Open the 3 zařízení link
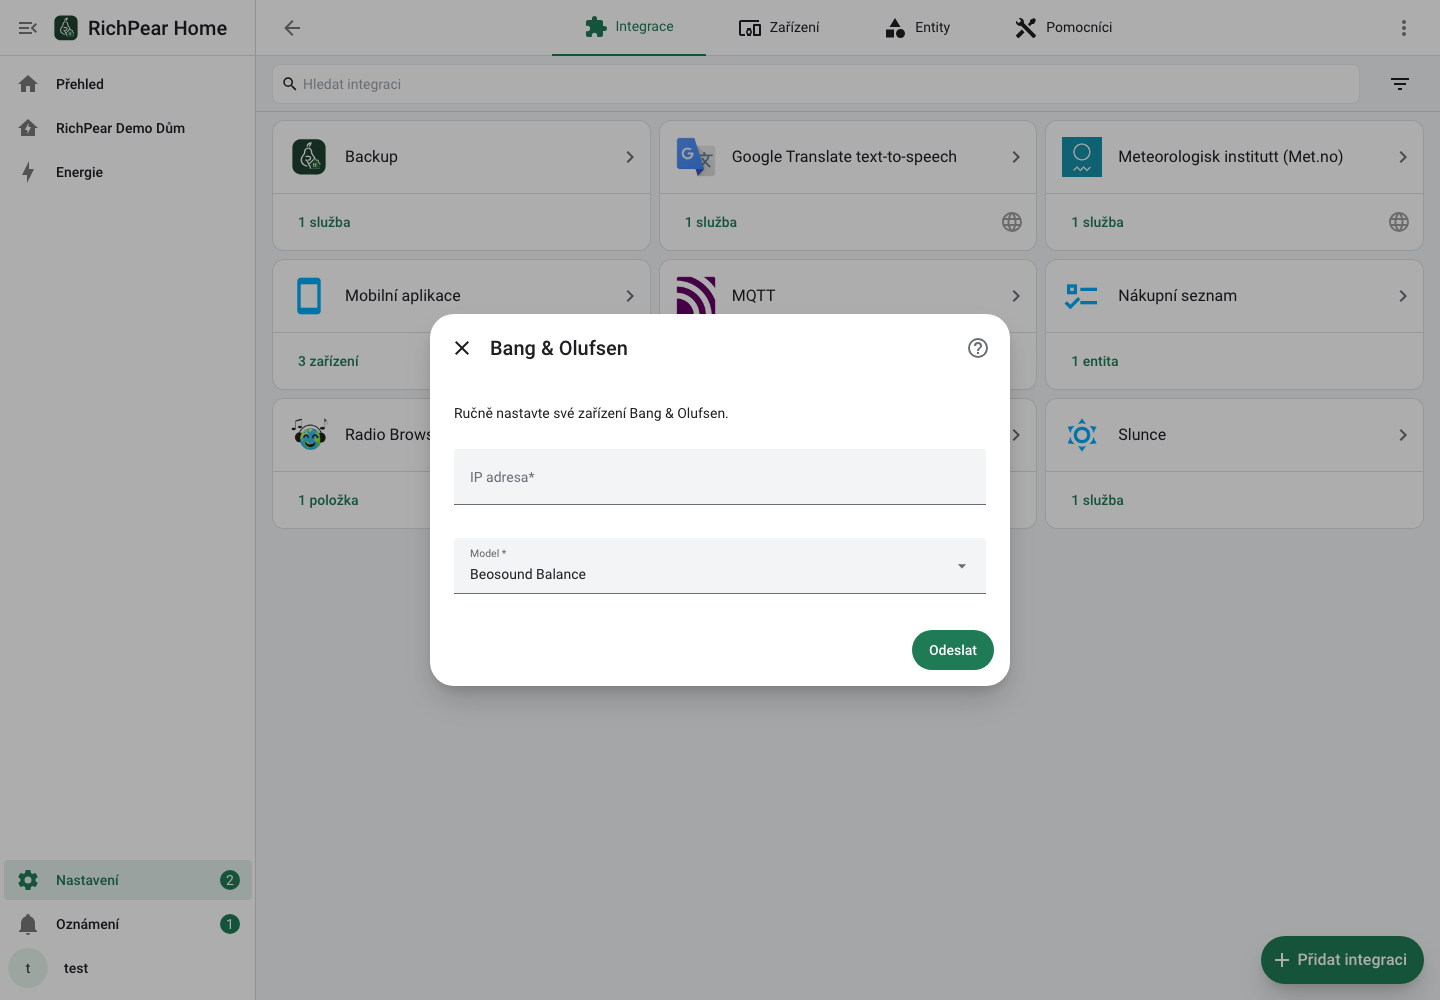The image size is (1440, 1000). pos(328,361)
